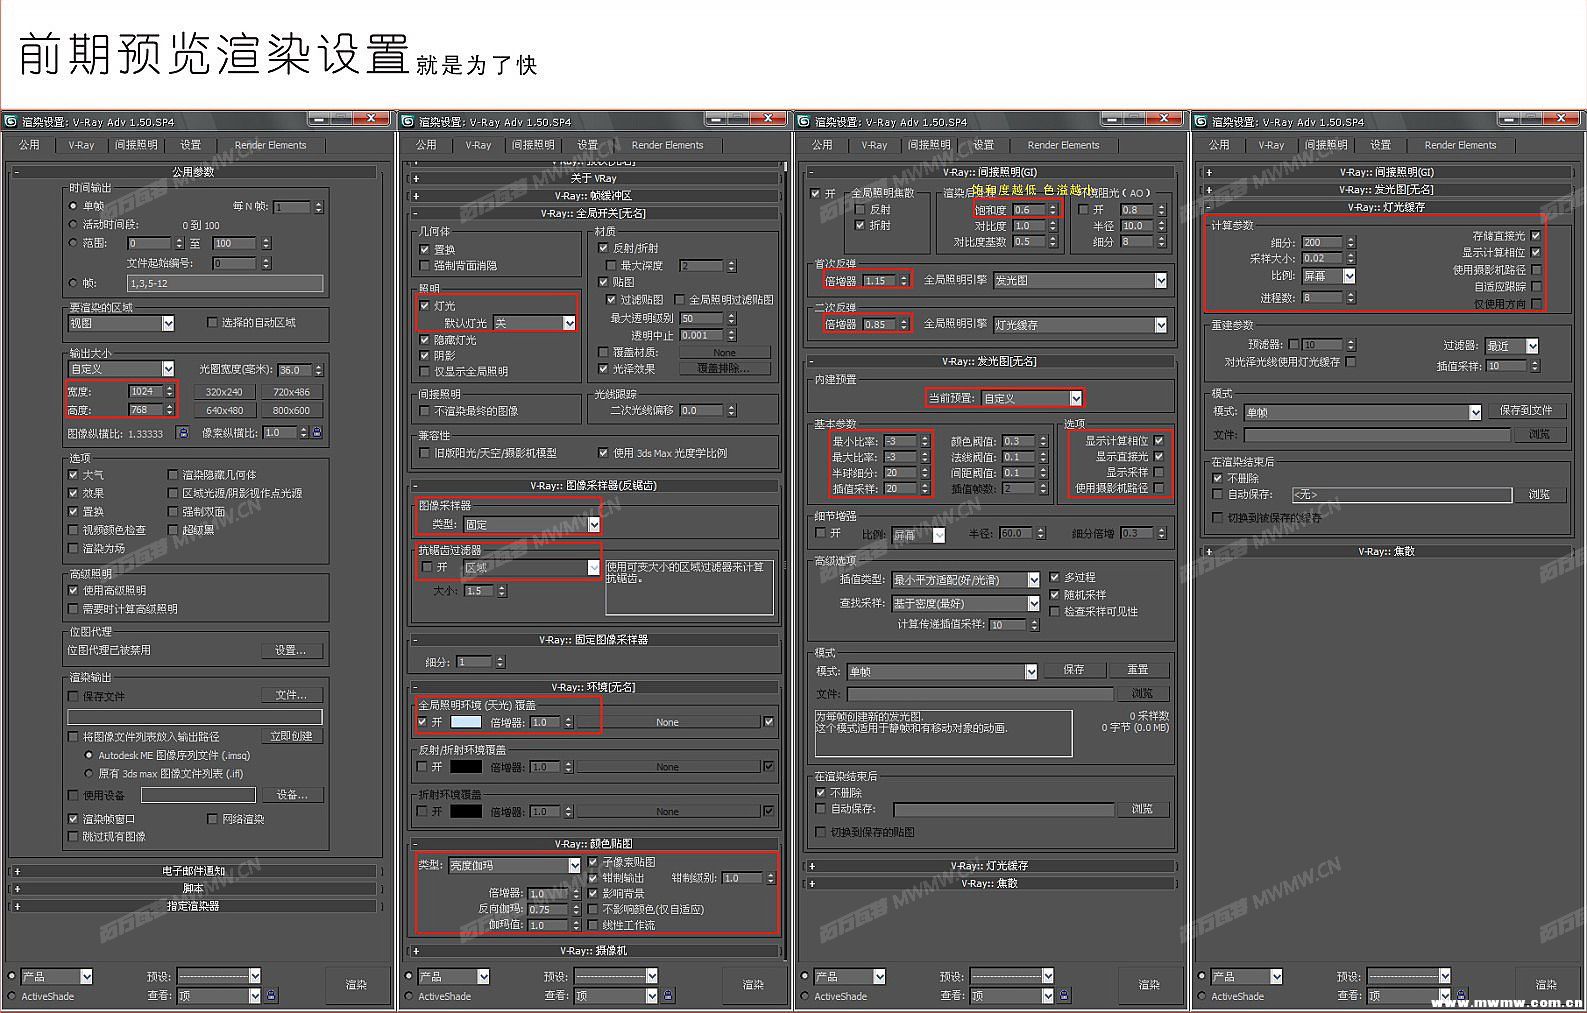The height and width of the screenshot is (1013, 1587).
Task: Click the 重置 button in 发光图 模式
Action: (x=1138, y=670)
